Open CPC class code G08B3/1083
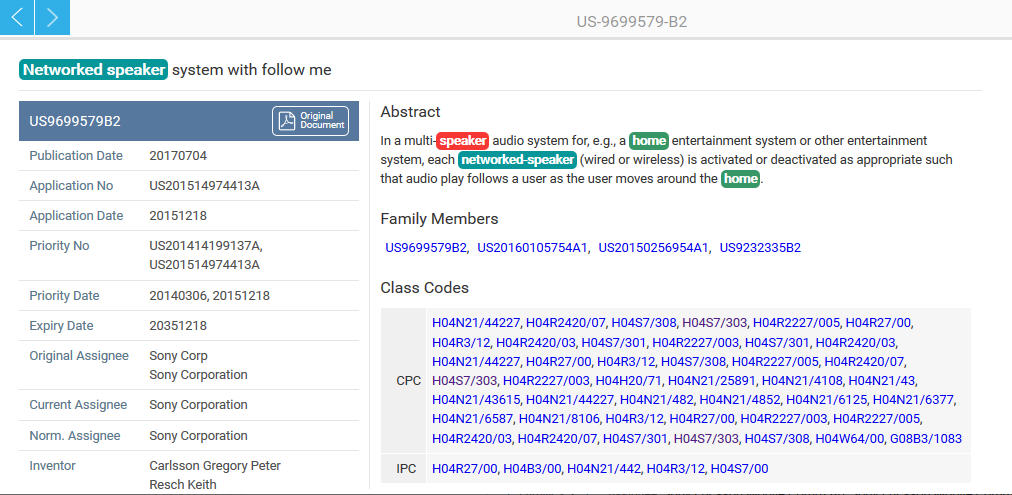The height and width of the screenshot is (495, 1012). tap(925, 438)
